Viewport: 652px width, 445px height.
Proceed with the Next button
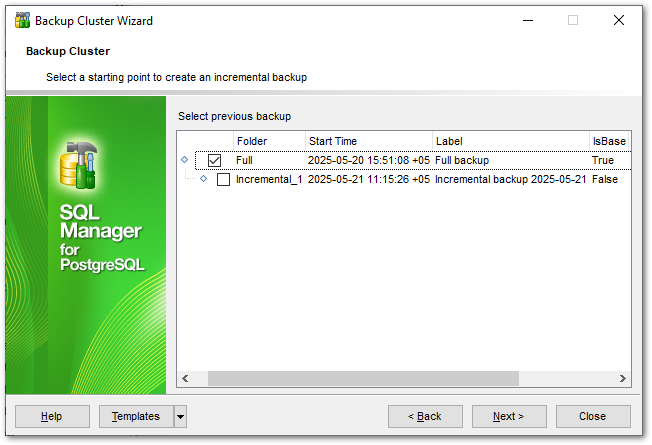(509, 416)
